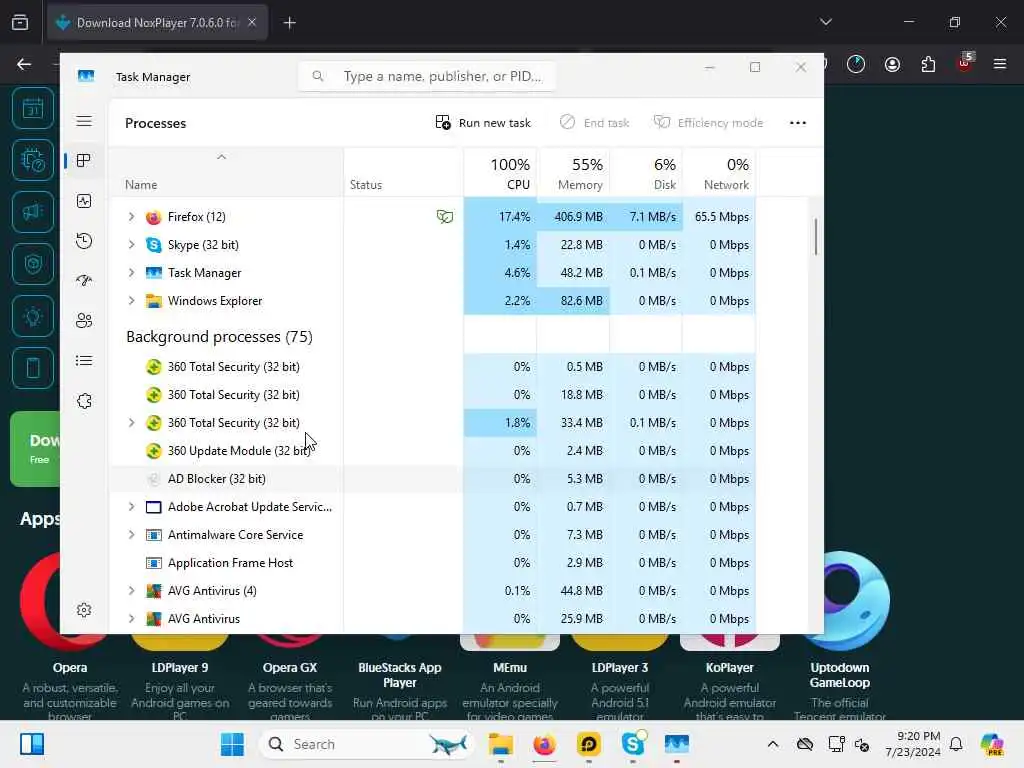Click the Task Manager vertical scrollbar thumb
1024x768 pixels.
(816, 236)
